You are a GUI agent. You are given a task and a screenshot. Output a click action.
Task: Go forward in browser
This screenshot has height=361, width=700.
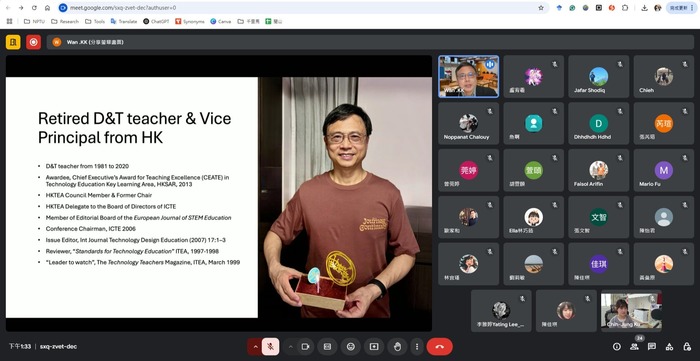click(21, 8)
